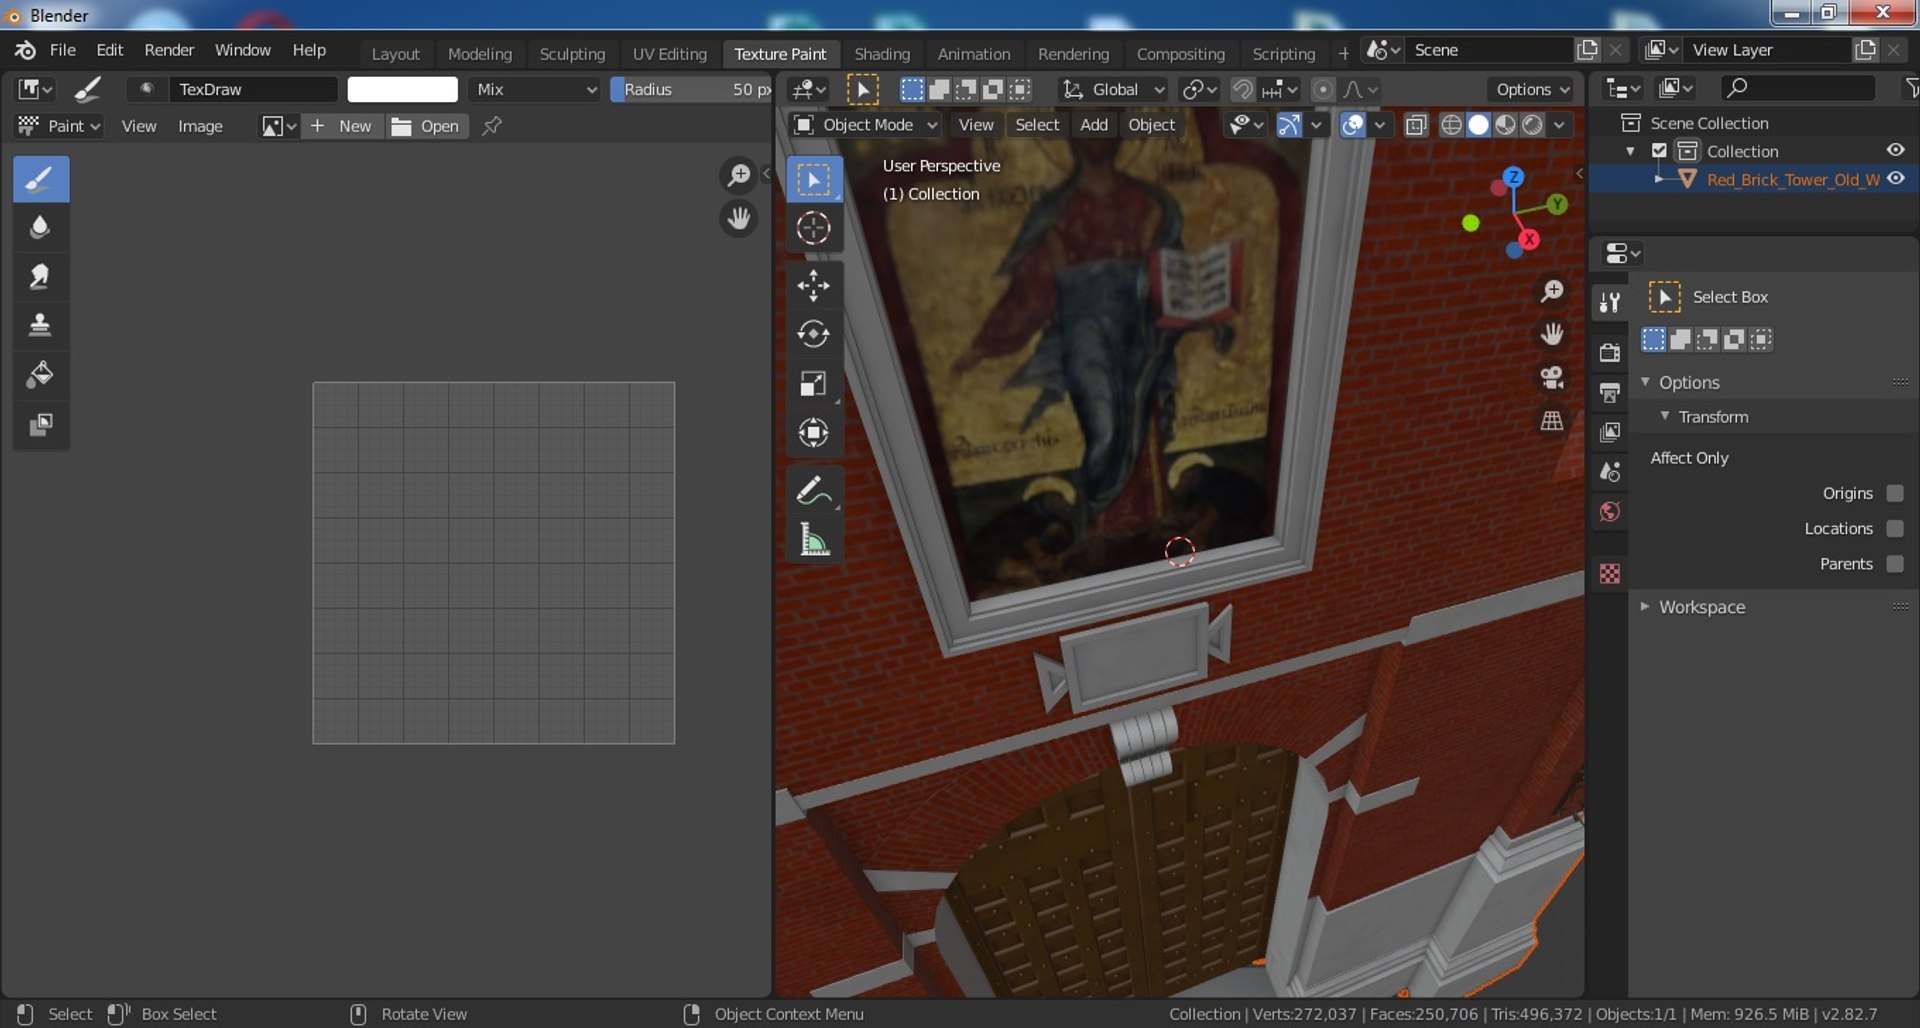Open the image editor View menu
1920x1028 pixels.
click(139, 126)
